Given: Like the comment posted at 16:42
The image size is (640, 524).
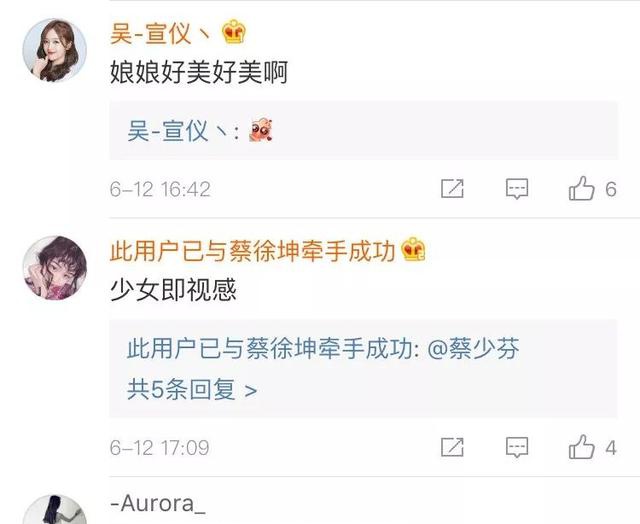Looking at the screenshot, I should pyautogui.click(x=582, y=189).
